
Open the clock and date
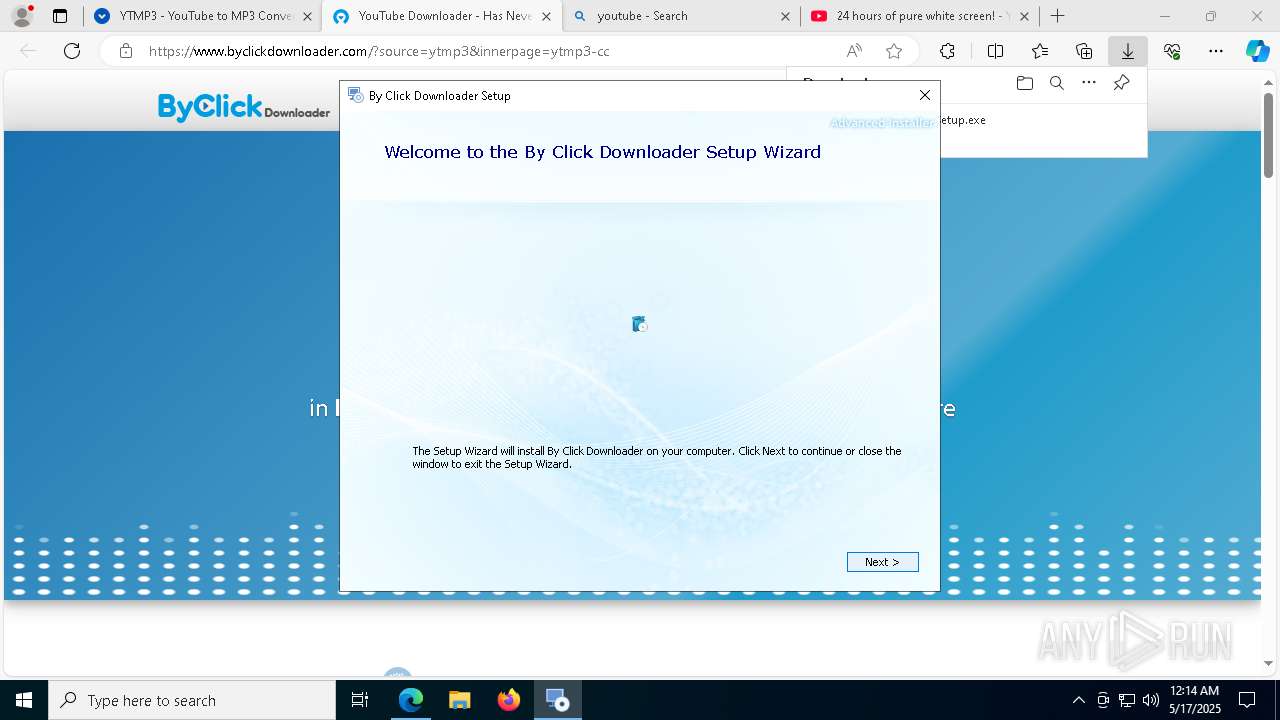click(x=1195, y=700)
